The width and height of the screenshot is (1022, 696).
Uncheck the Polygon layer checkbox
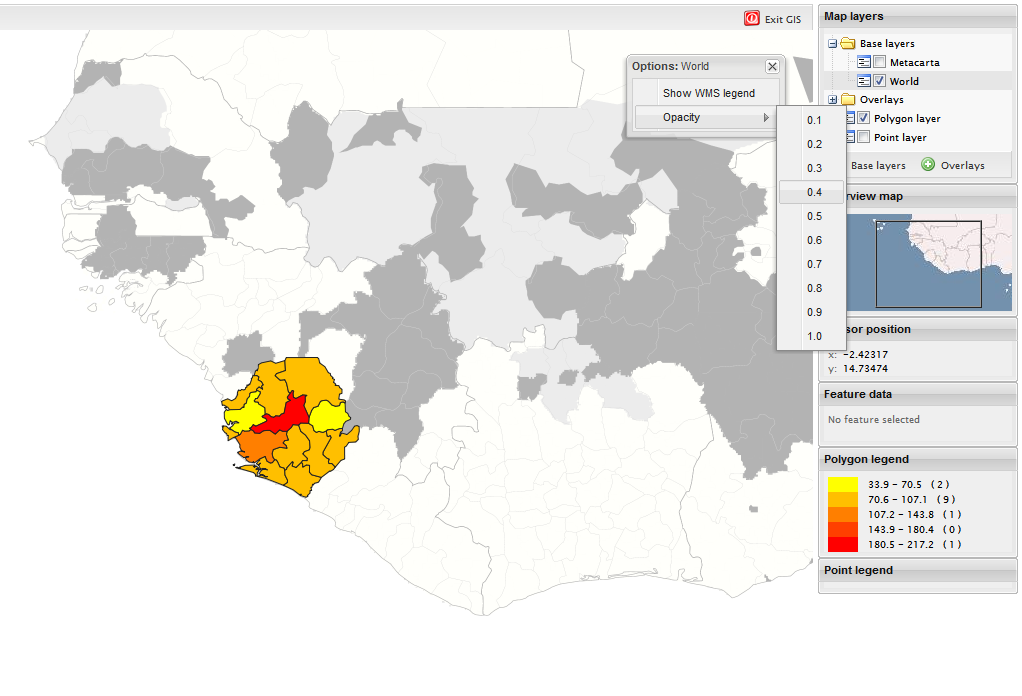click(x=864, y=118)
